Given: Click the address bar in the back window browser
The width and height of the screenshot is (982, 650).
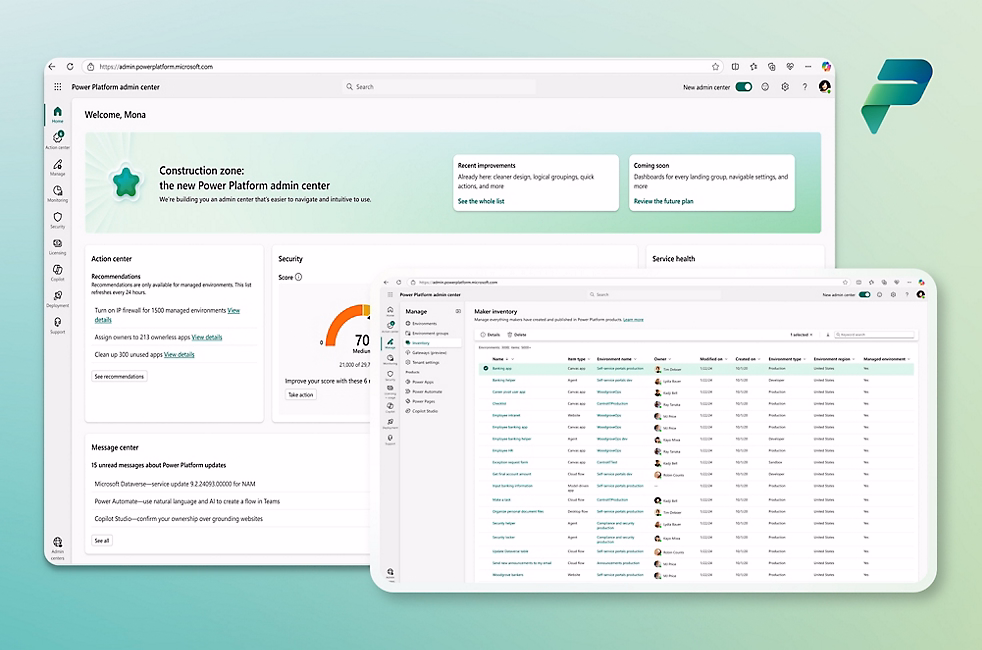Looking at the screenshot, I should (401, 66).
